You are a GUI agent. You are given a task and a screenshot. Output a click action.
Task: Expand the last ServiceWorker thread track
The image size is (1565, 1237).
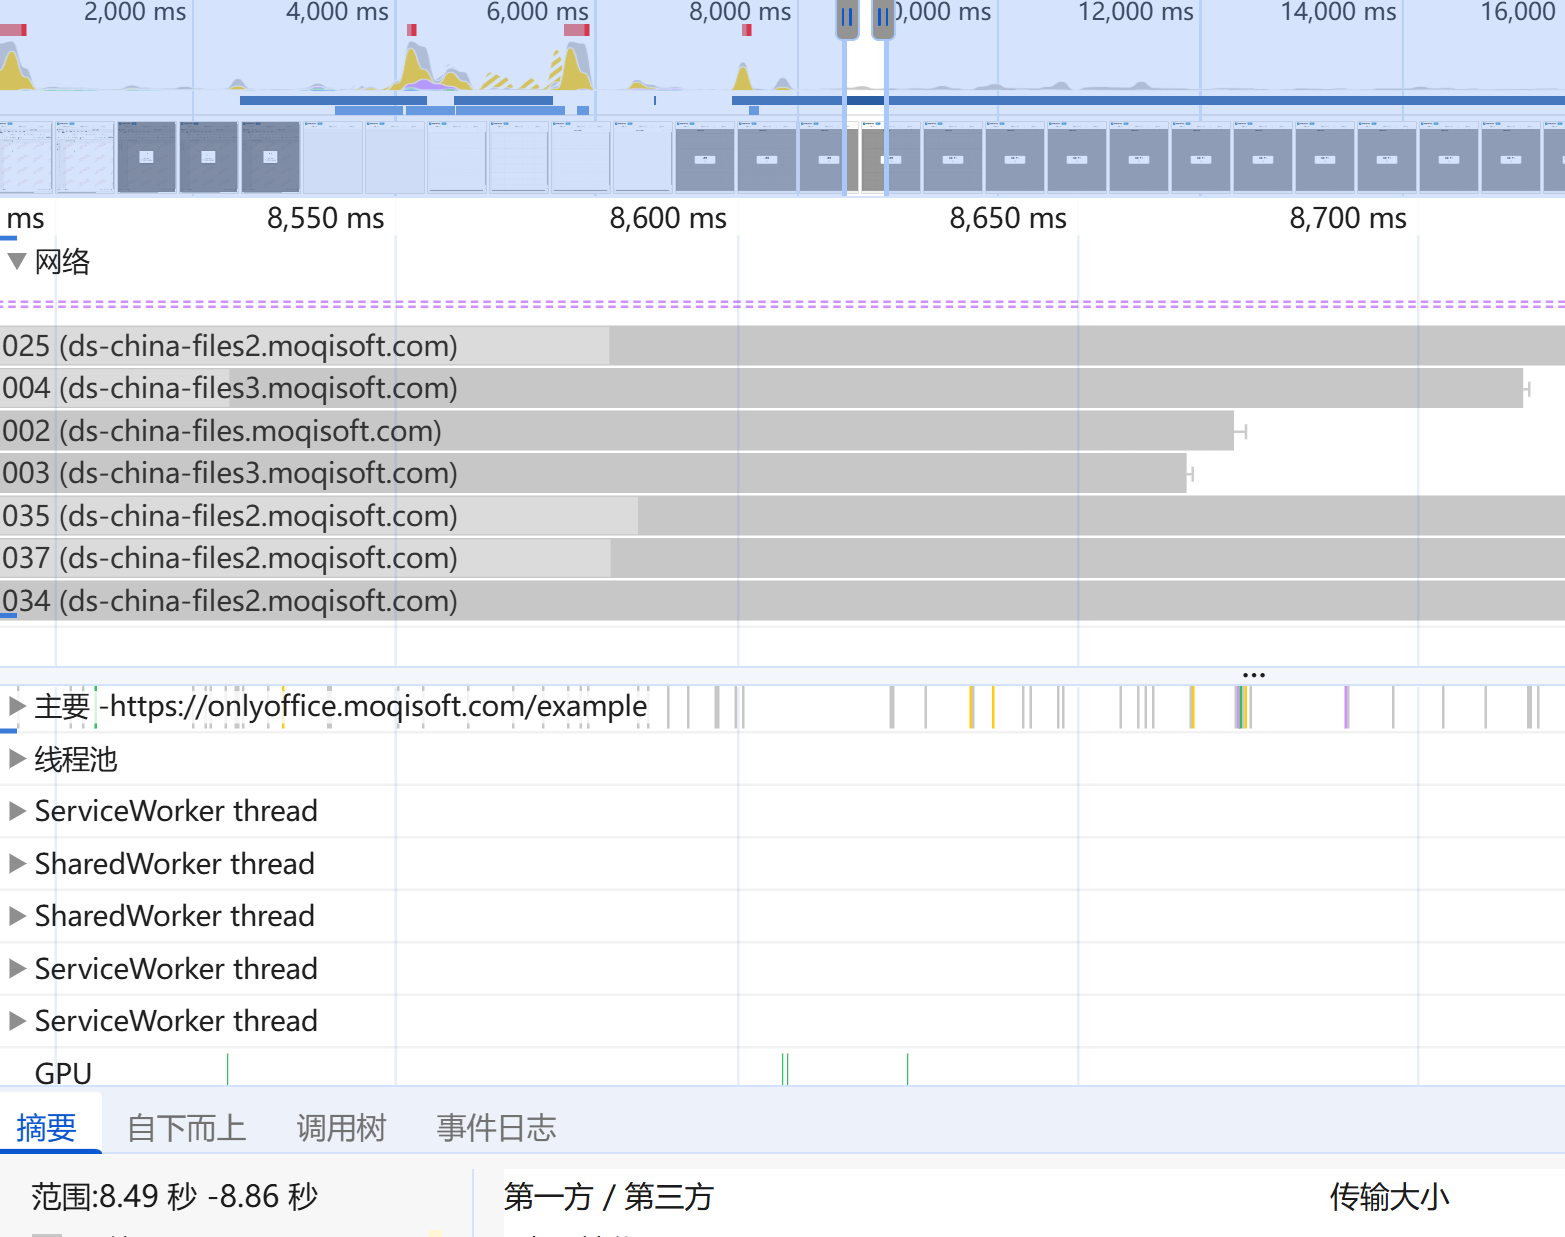(16, 1021)
